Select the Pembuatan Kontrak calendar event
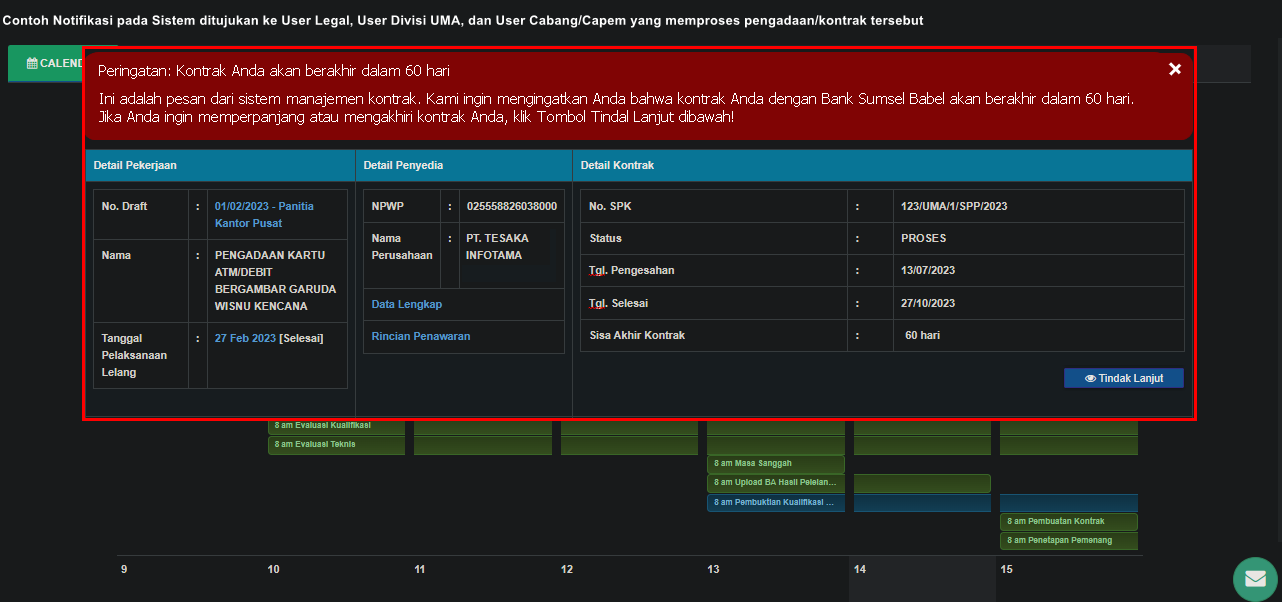Image resolution: width=1282 pixels, height=602 pixels. point(1068,522)
